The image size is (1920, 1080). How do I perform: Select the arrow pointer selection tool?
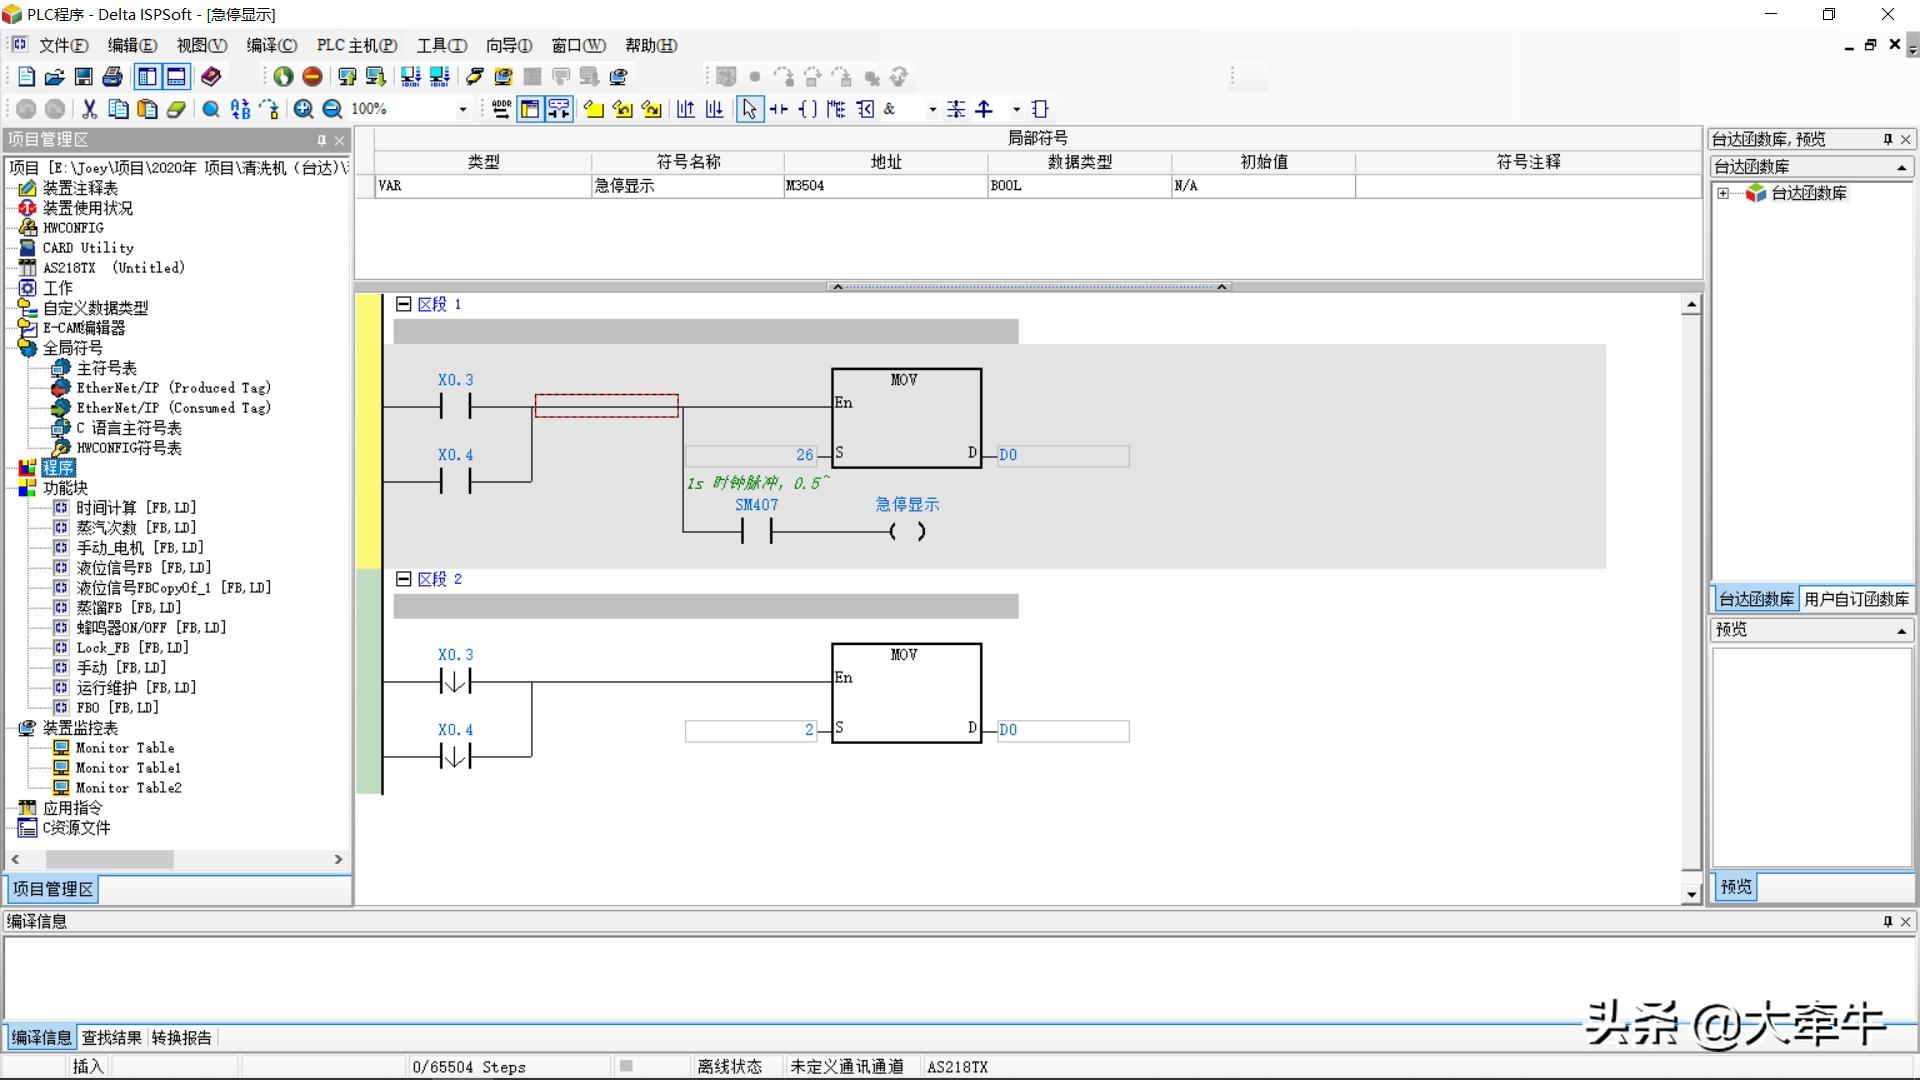click(749, 109)
